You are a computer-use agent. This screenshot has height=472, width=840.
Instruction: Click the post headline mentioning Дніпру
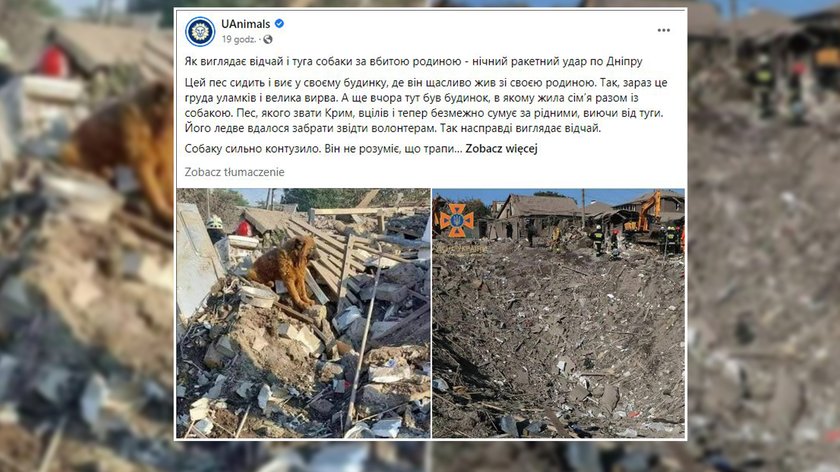pos(413,62)
